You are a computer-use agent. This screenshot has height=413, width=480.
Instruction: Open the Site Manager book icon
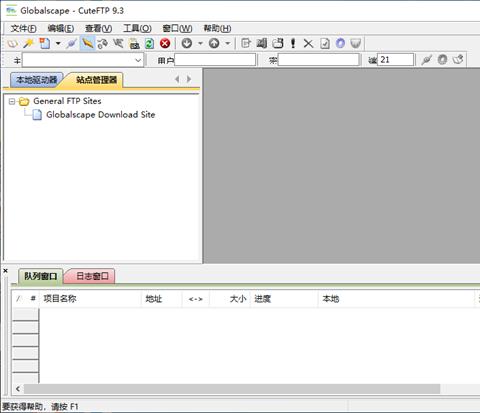[13, 43]
